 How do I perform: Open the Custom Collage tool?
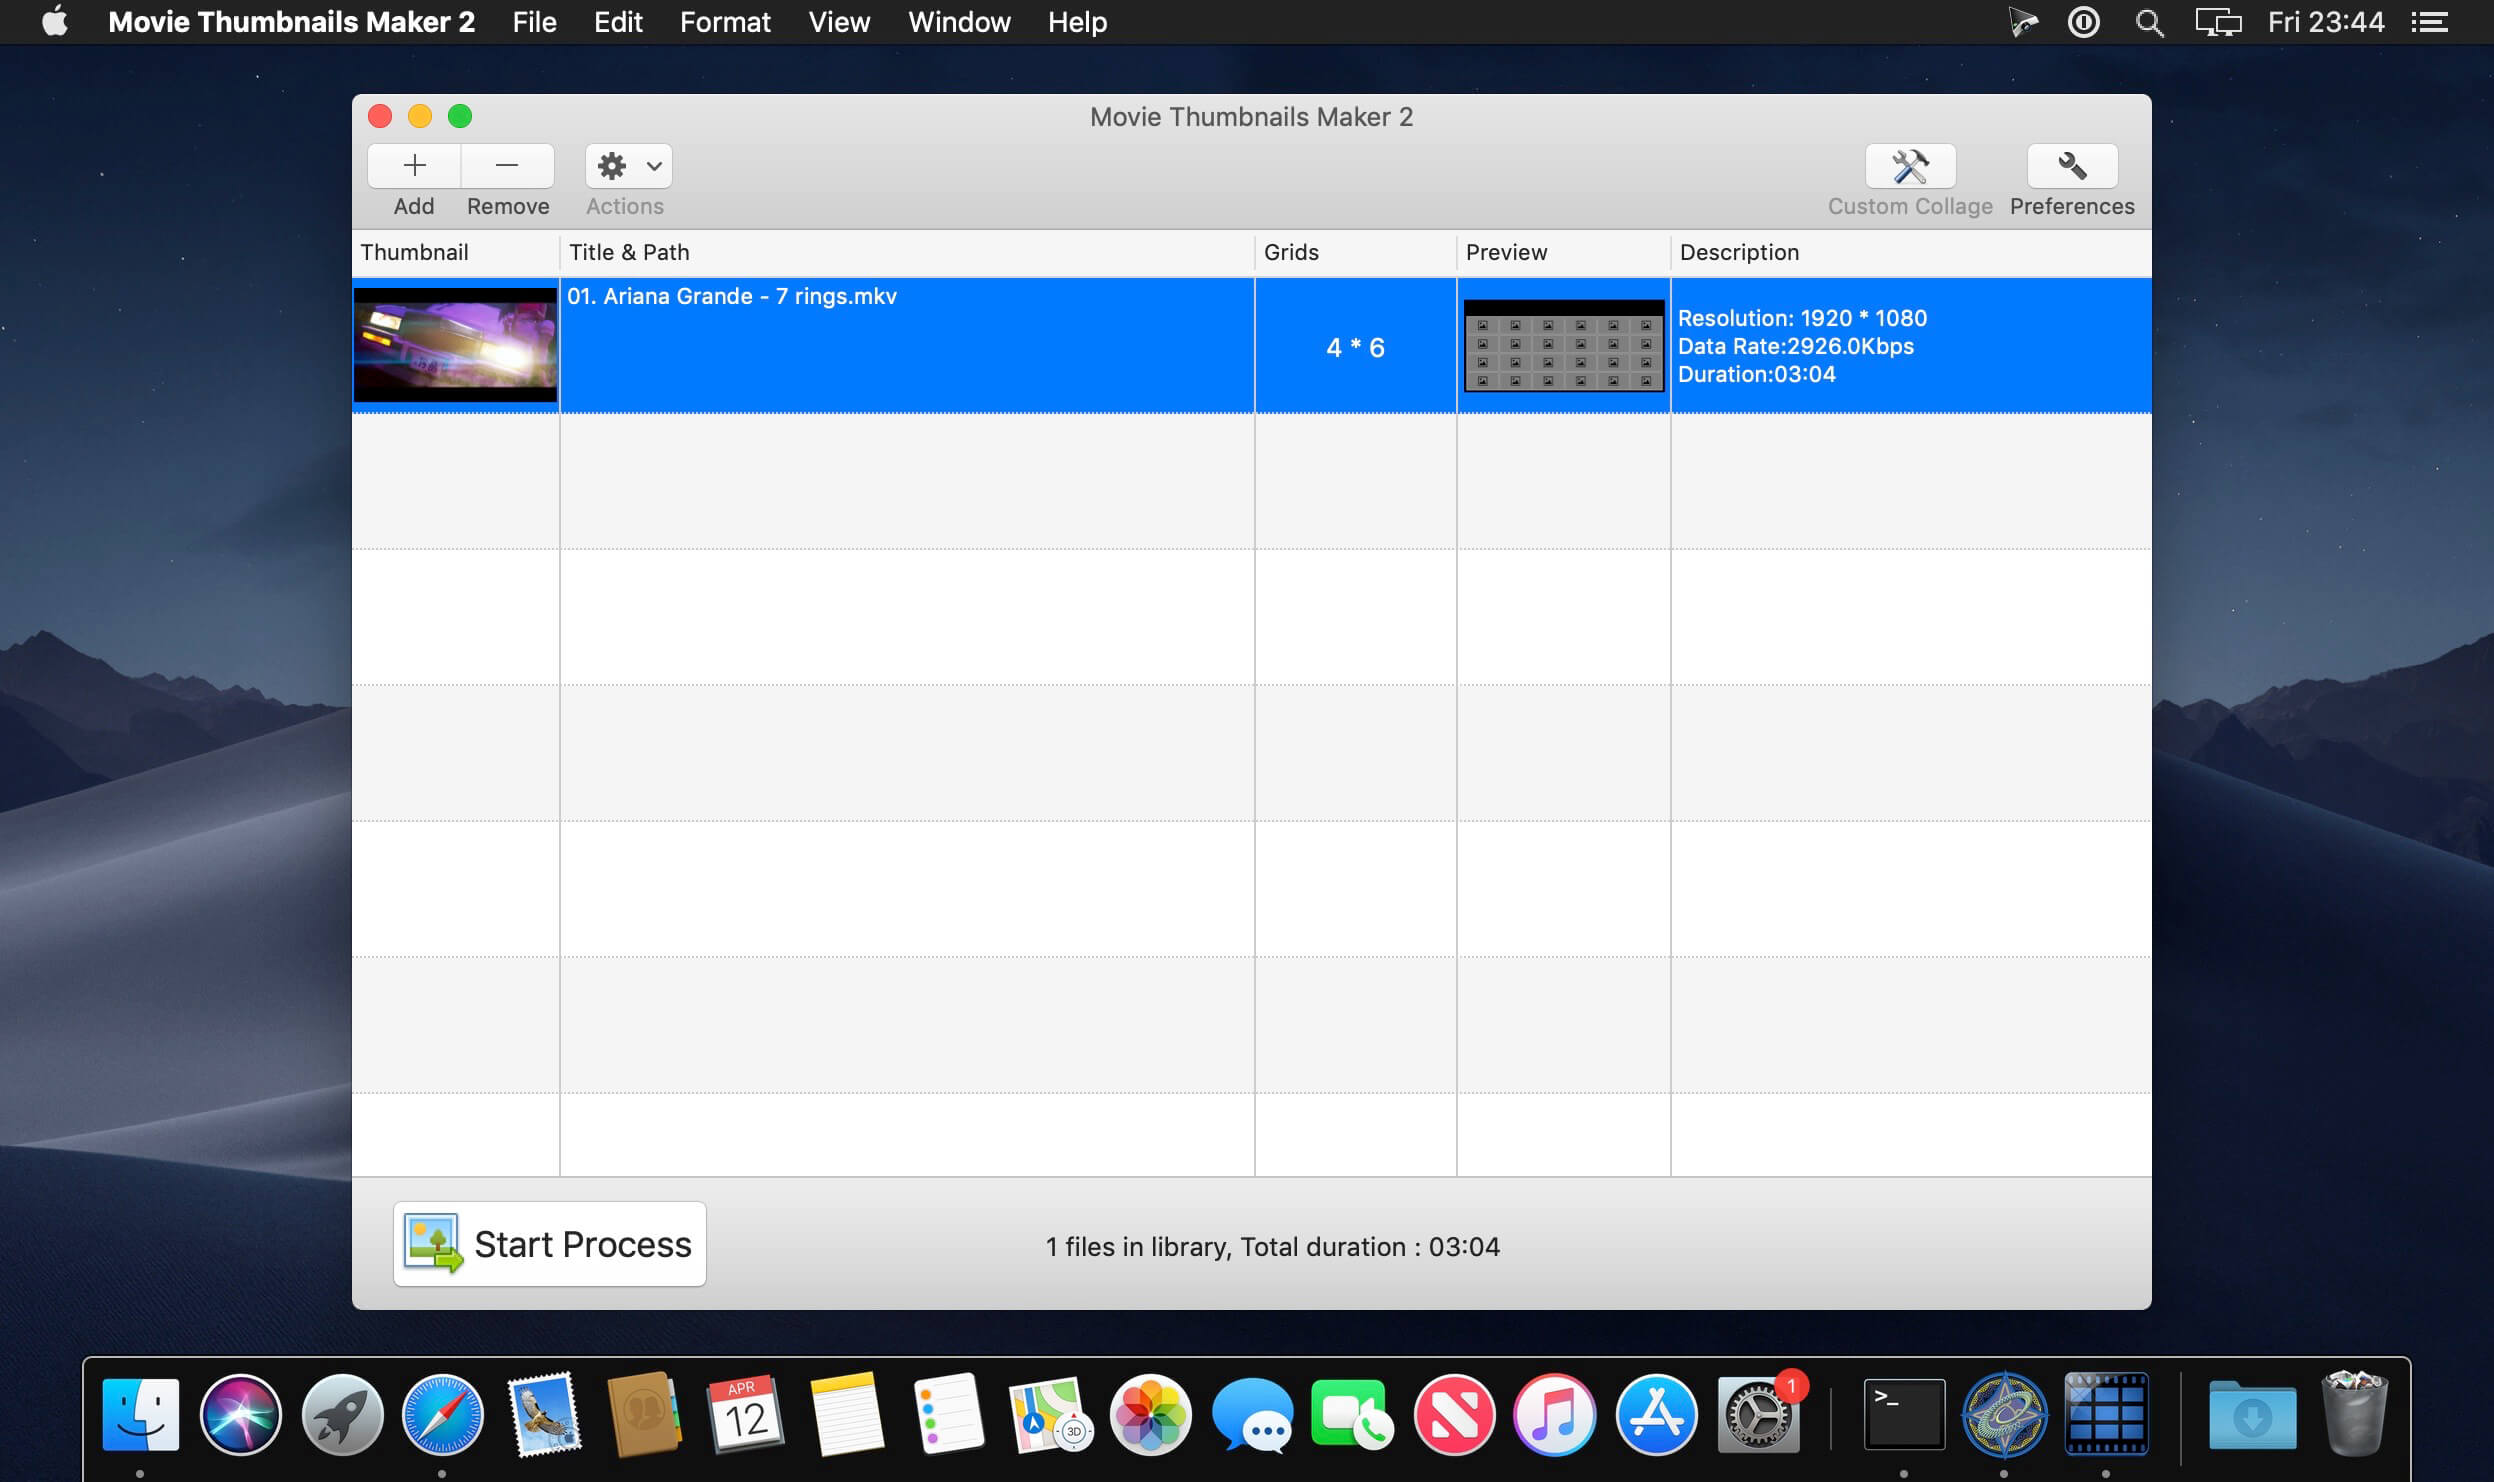pos(1910,166)
